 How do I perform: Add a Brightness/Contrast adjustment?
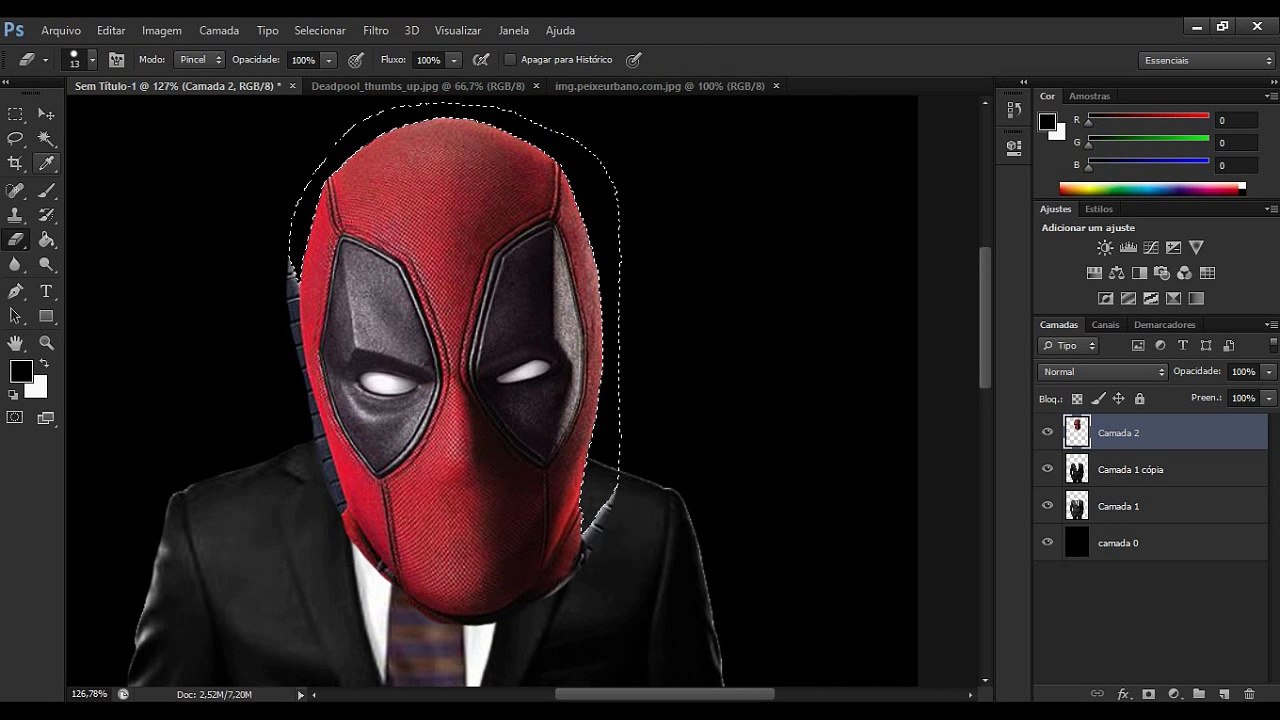tap(1105, 248)
